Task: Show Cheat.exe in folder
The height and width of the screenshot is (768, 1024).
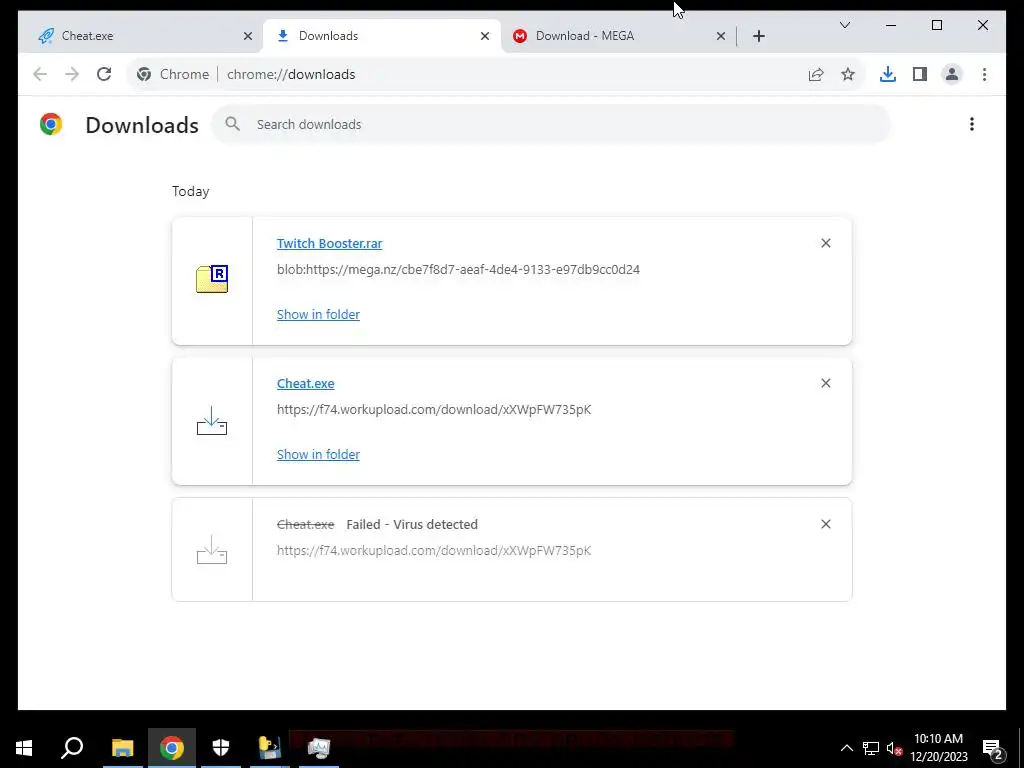Action: (318, 454)
